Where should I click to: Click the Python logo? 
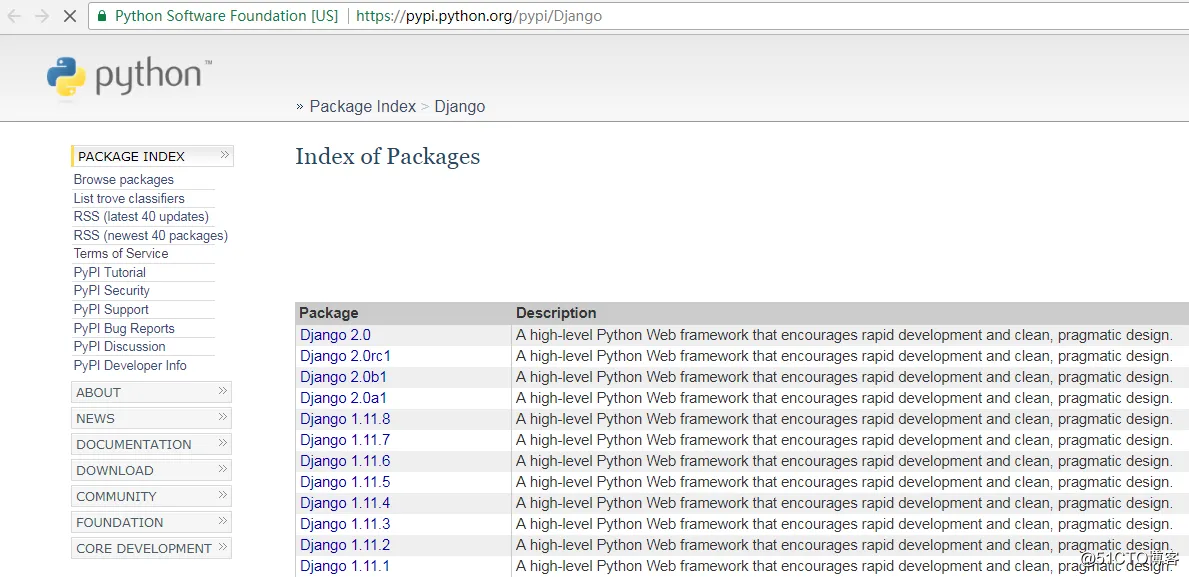coord(129,77)
